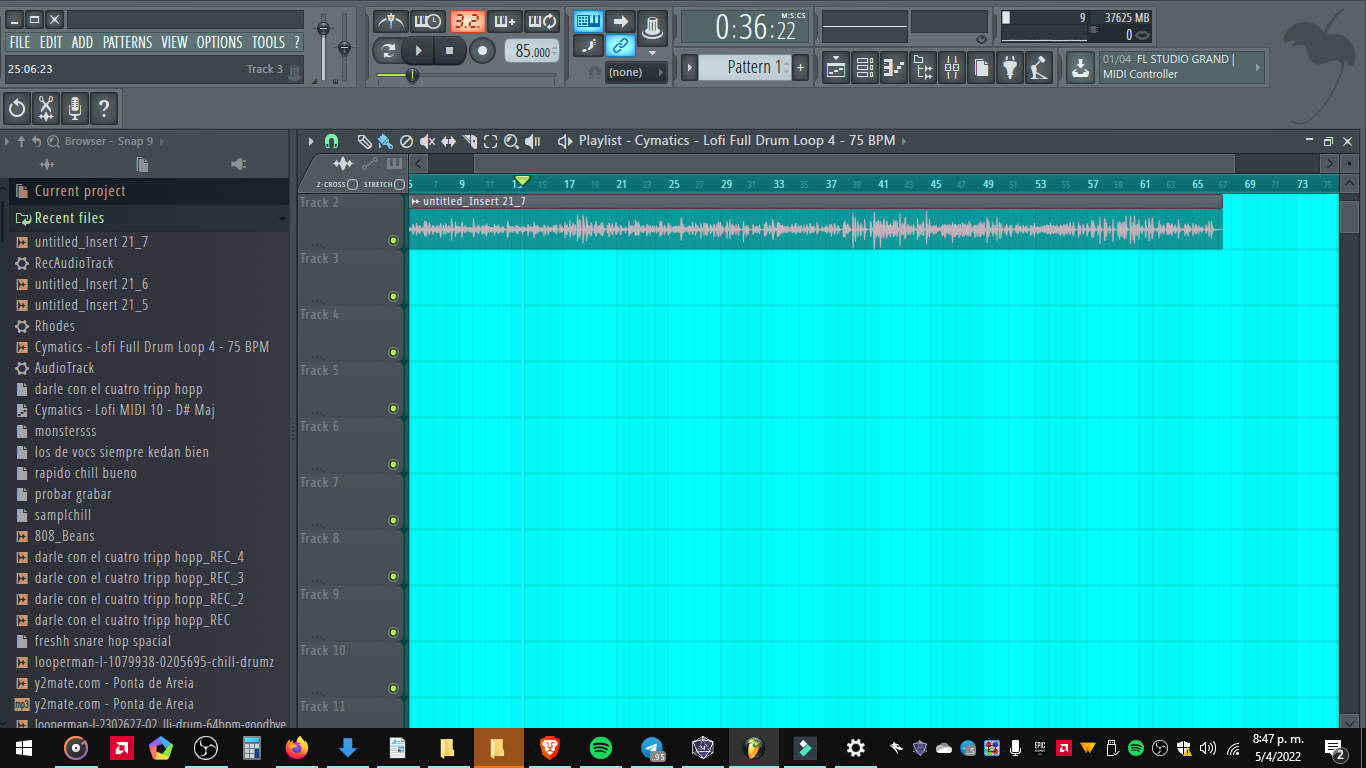Enable the STRETCH checkbox
The height and width of the screenshot is (768, 1366).
[x=400, y=184]
